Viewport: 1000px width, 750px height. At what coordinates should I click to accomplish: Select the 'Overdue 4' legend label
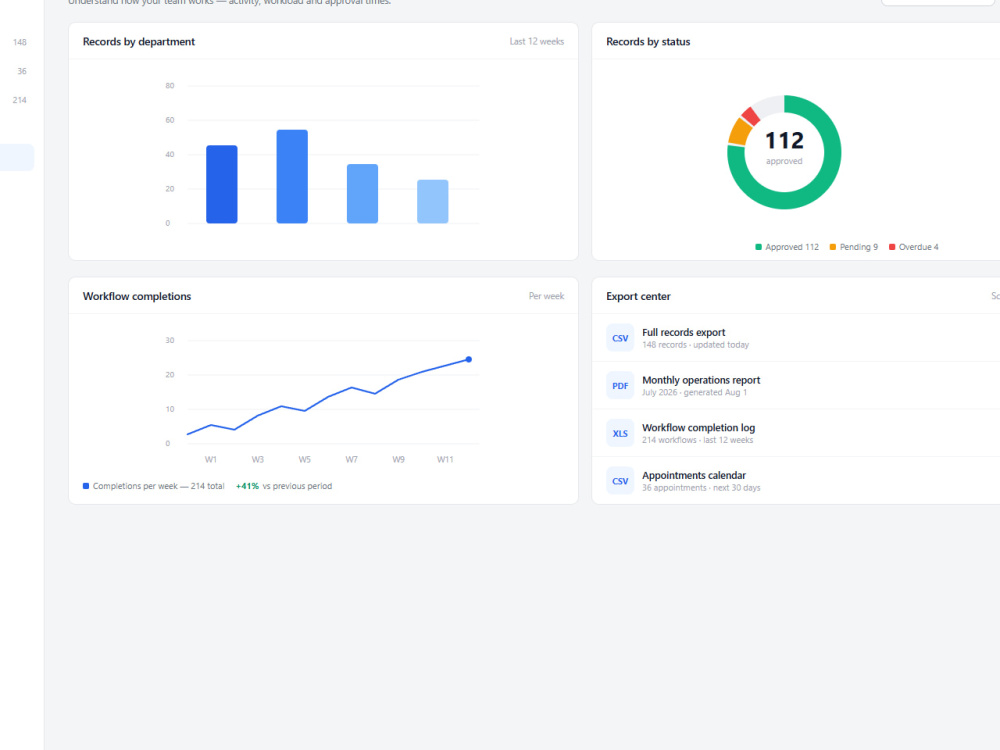coord(918,247)
